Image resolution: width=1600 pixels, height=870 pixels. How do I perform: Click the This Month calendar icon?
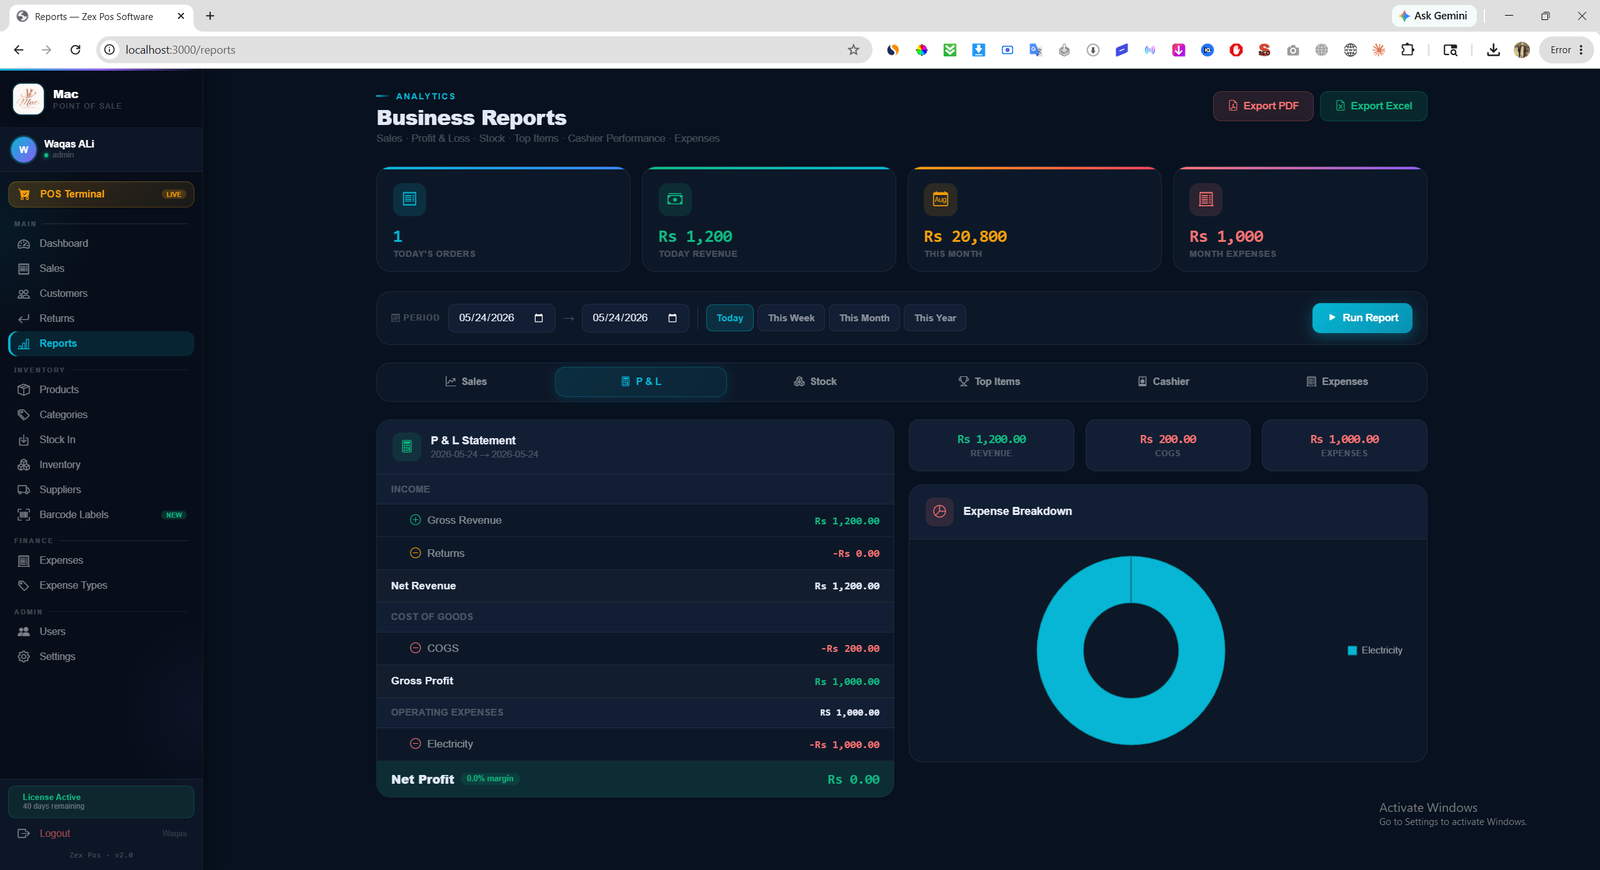tap(940, 199)
